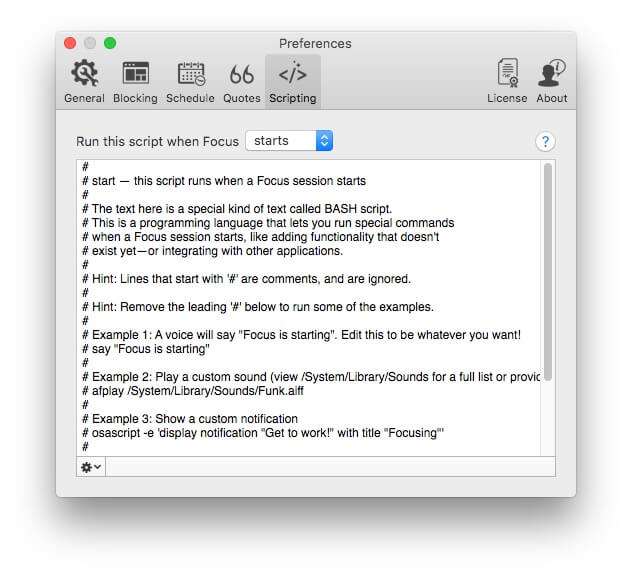Click the line '# afplay /System/Library/Sounds/Funk.aiff'
This screenshot has height=577, width=632.
193,391
